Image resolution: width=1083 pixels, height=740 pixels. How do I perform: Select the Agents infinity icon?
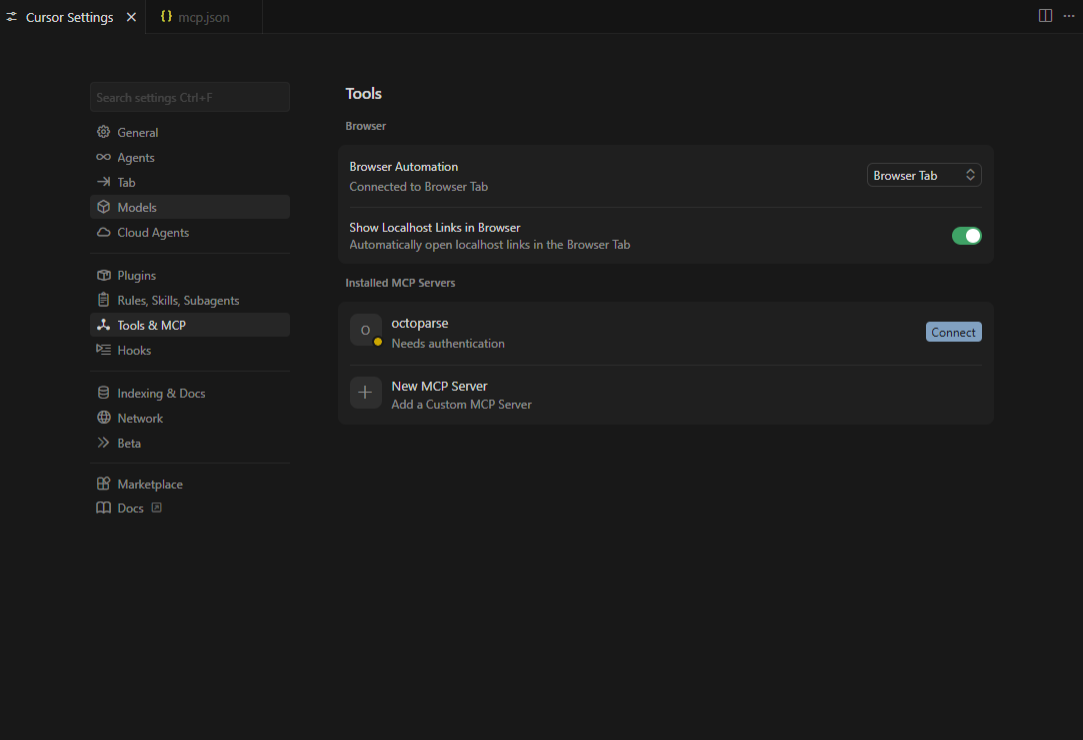(103, 157)
